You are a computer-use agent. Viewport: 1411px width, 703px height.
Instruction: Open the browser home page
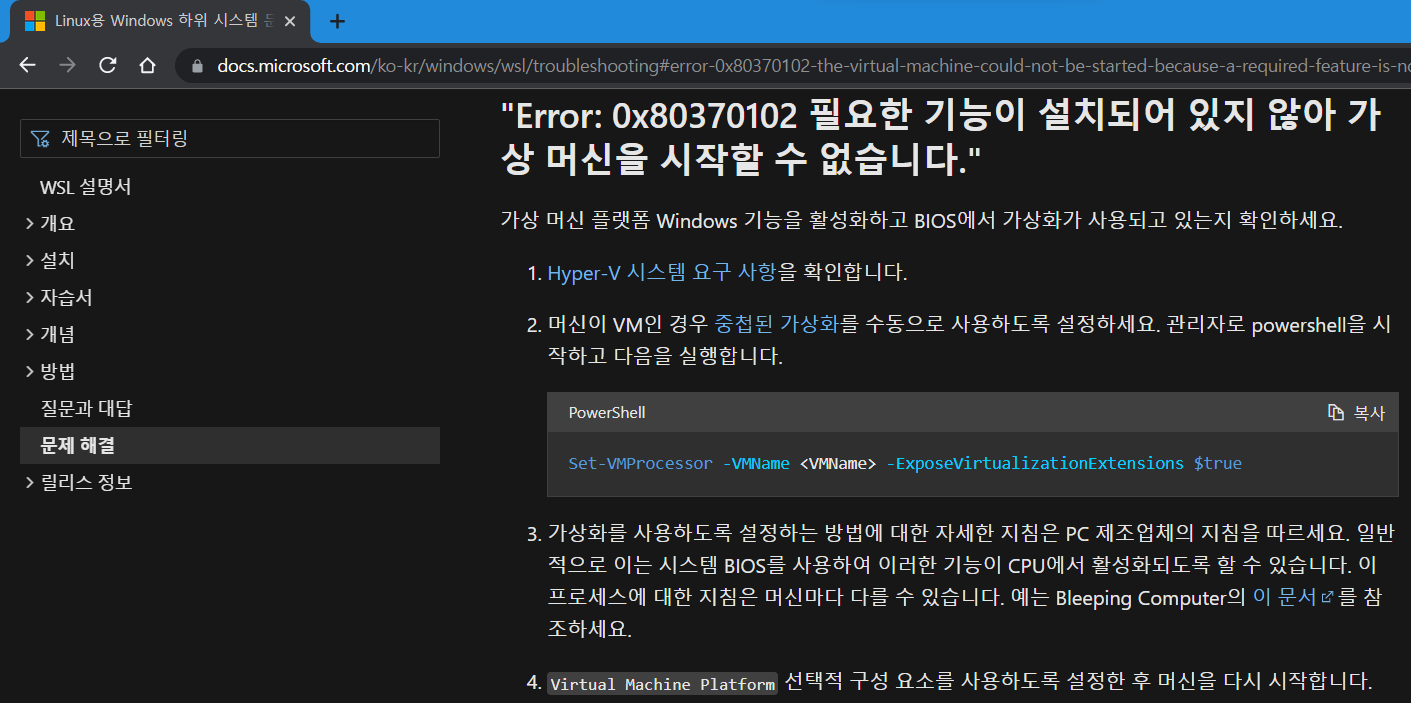coord(147,65)
